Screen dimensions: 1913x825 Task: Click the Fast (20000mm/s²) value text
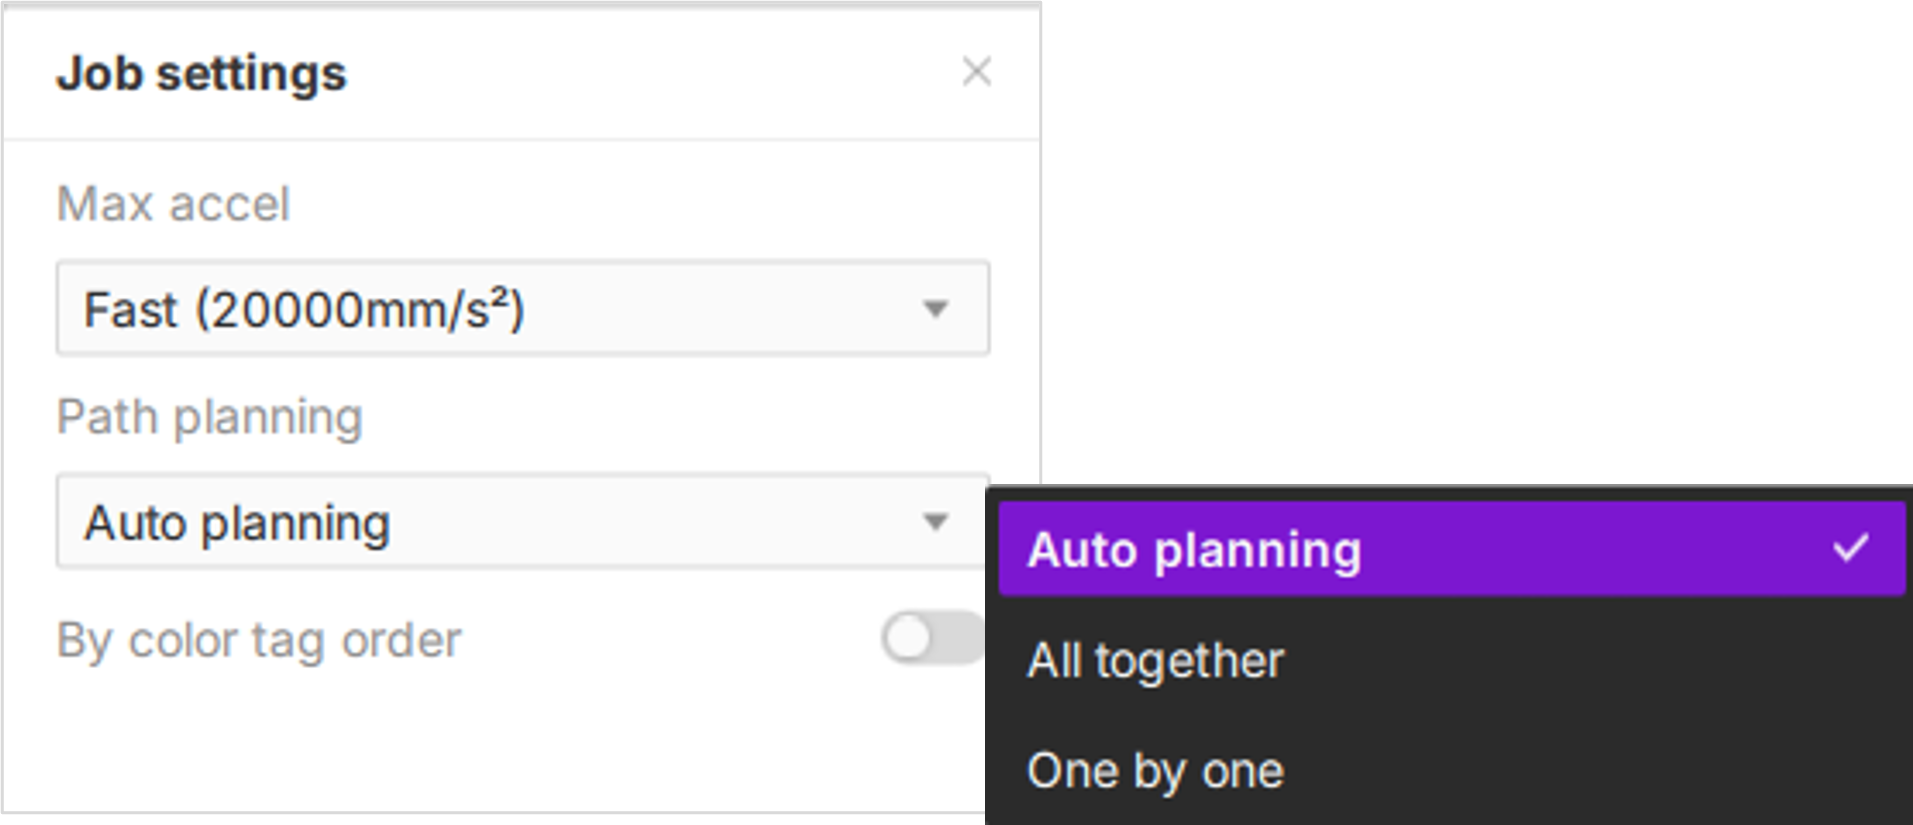pyautogui.click(x=304, y=309)
